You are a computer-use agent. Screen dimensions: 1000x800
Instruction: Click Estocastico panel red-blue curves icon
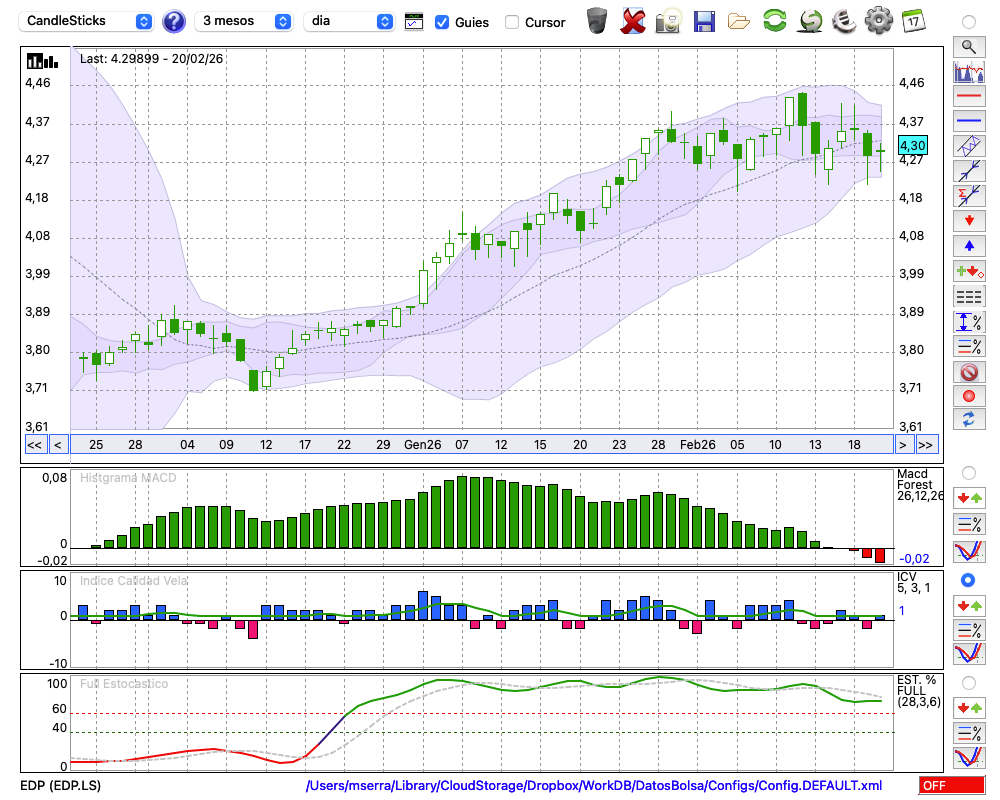(x=969, y=757)
